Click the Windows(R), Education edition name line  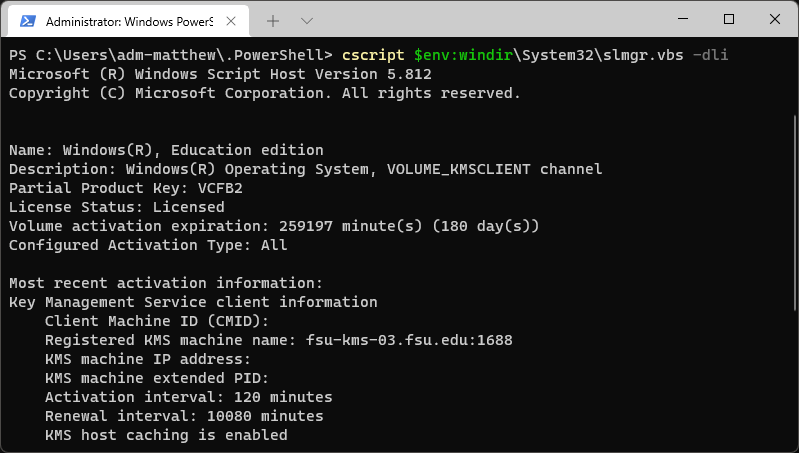coord(166,150)
